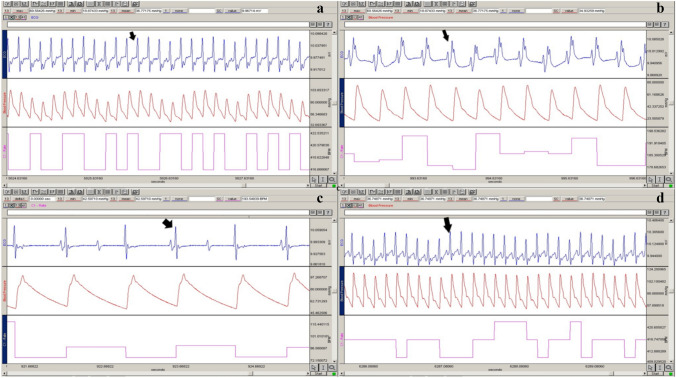This screenshot has height=378, width=676.
Task: Click the last toolbar icon in window d
Action: click(x=473, y=191)
